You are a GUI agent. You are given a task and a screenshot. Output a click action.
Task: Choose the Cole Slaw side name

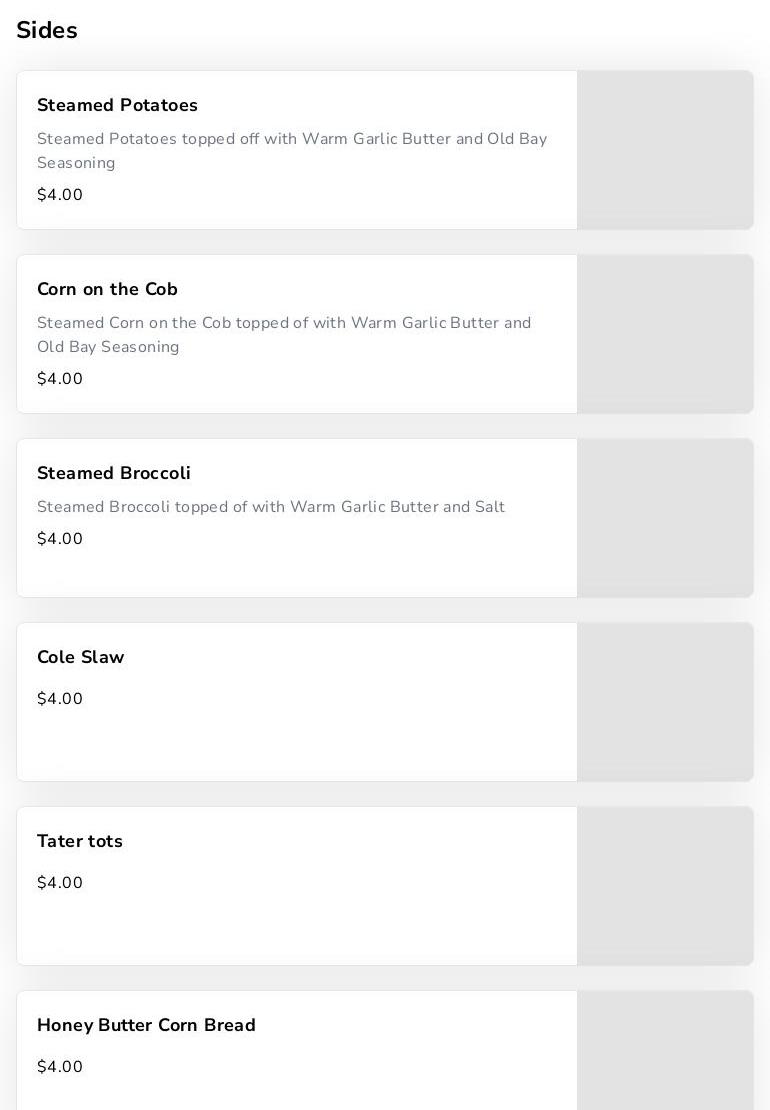point(81,657)
